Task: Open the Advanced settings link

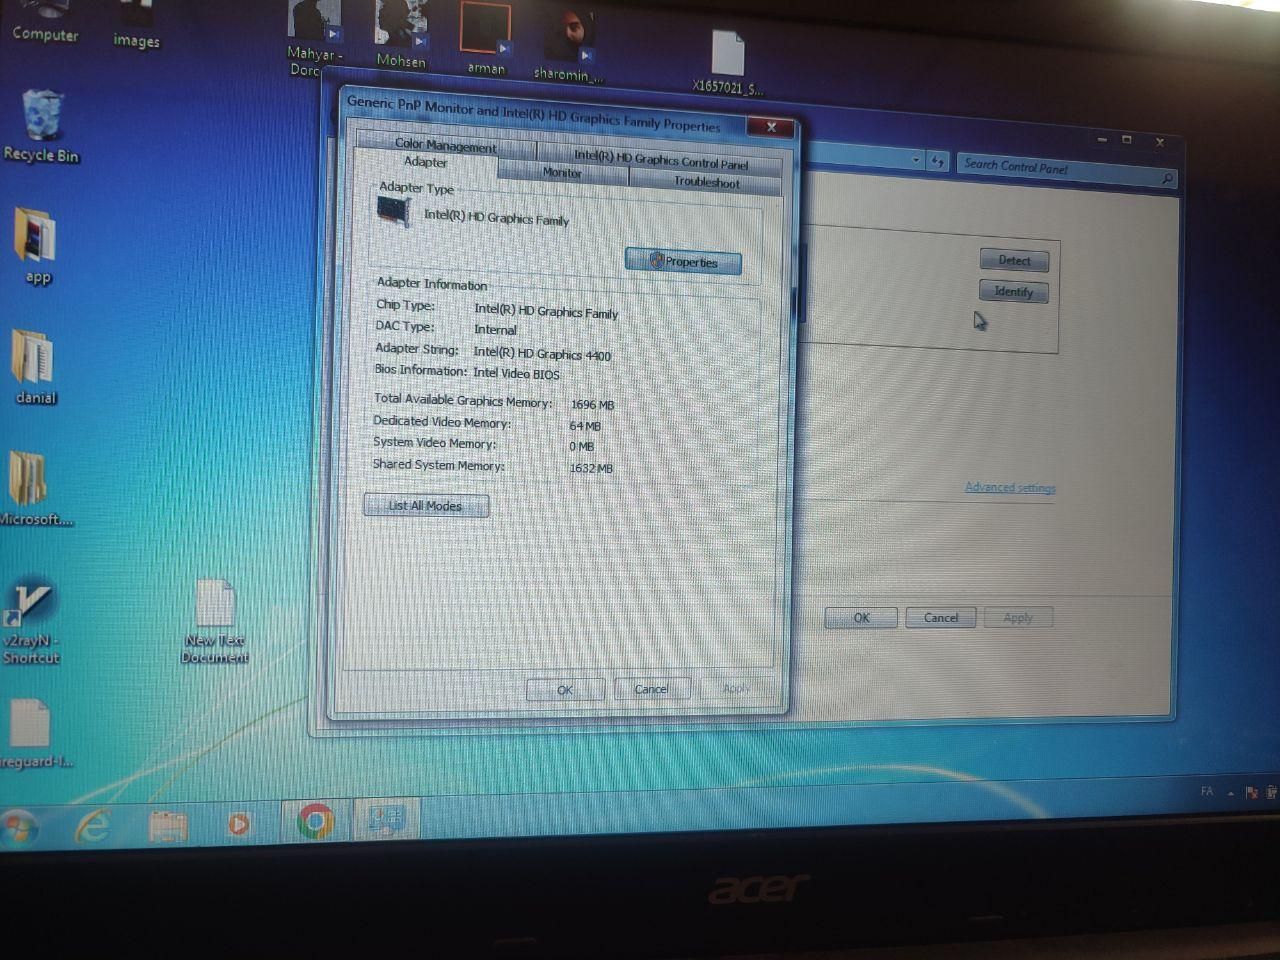Action: (1010, 487)
